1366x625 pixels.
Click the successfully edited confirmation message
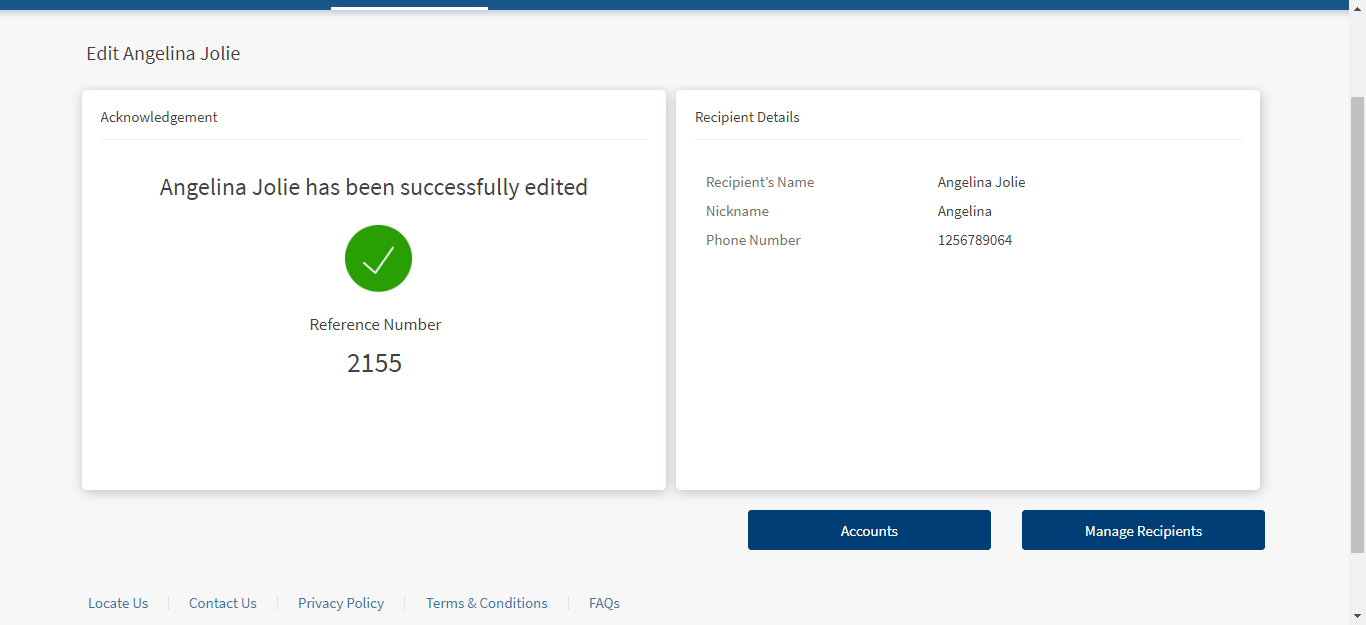[x=374, y=187]
